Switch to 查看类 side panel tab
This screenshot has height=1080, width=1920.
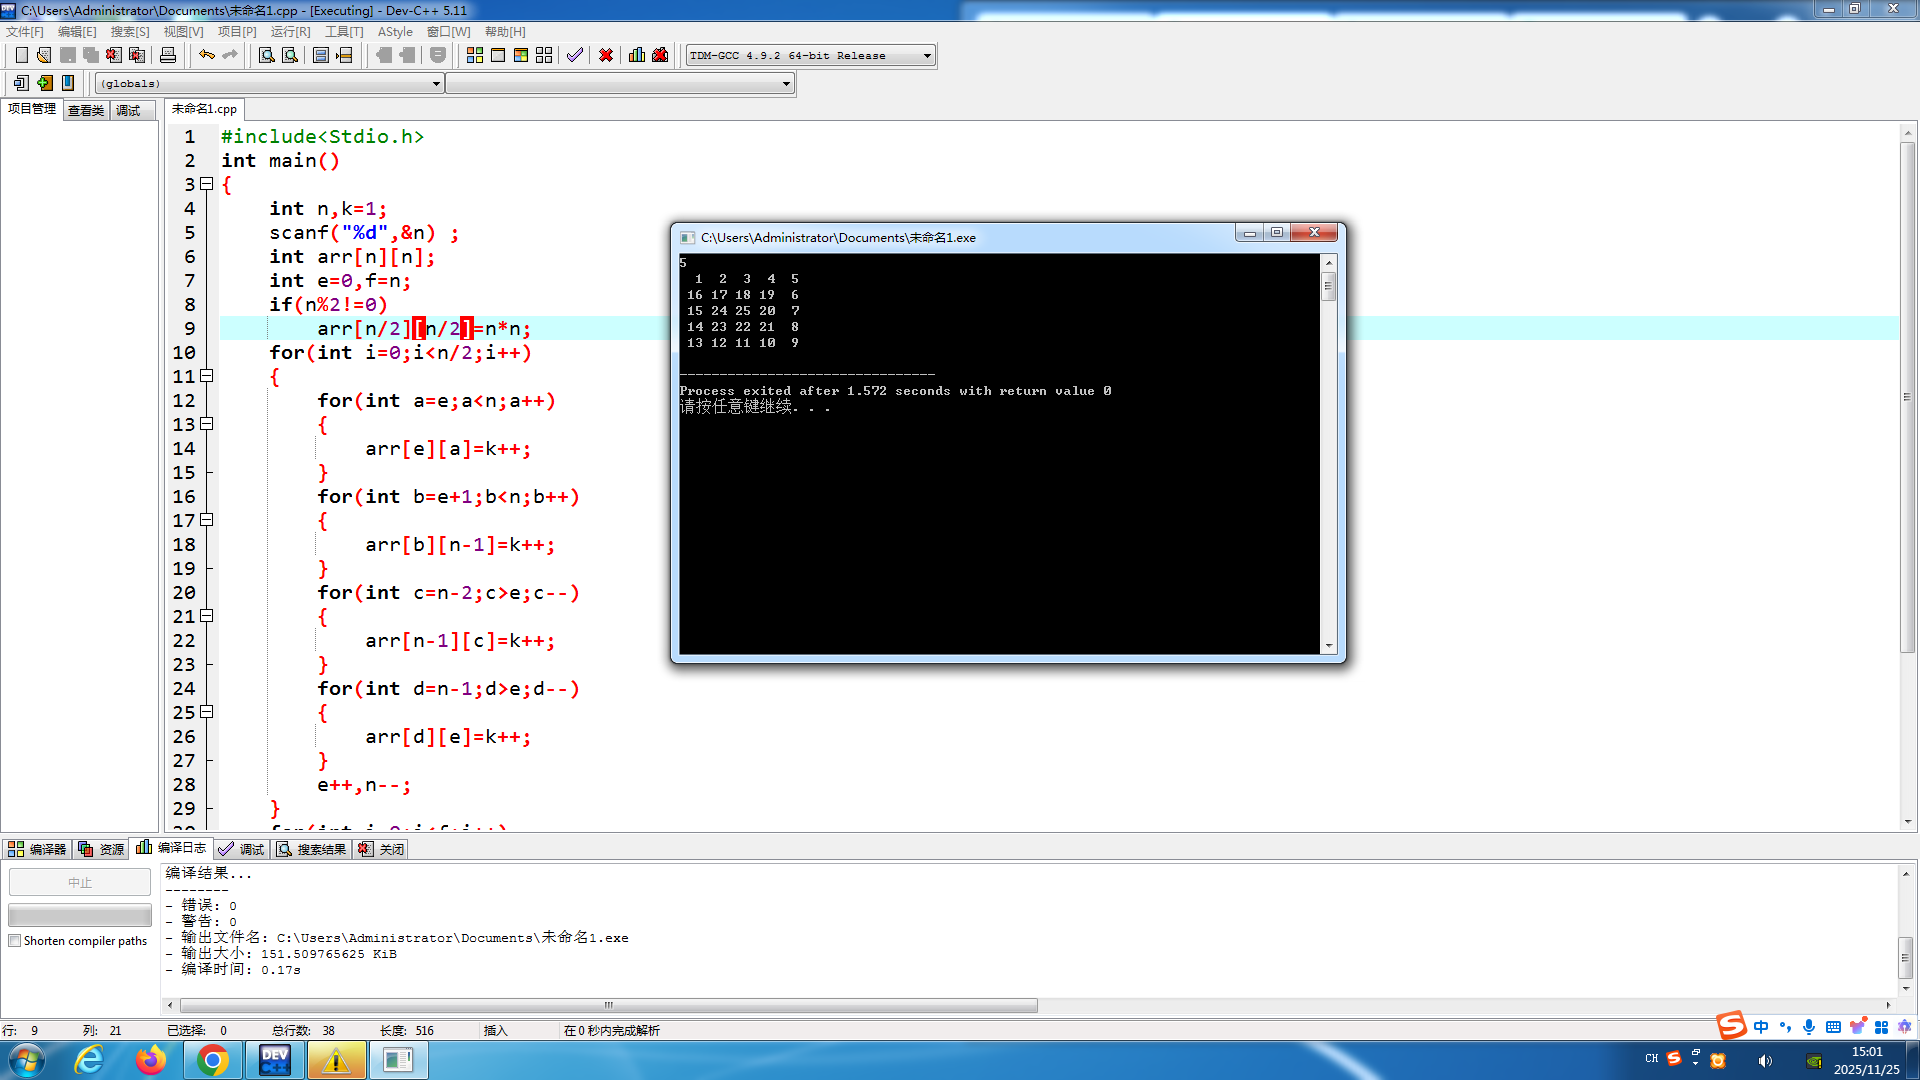tap(86, 111)
